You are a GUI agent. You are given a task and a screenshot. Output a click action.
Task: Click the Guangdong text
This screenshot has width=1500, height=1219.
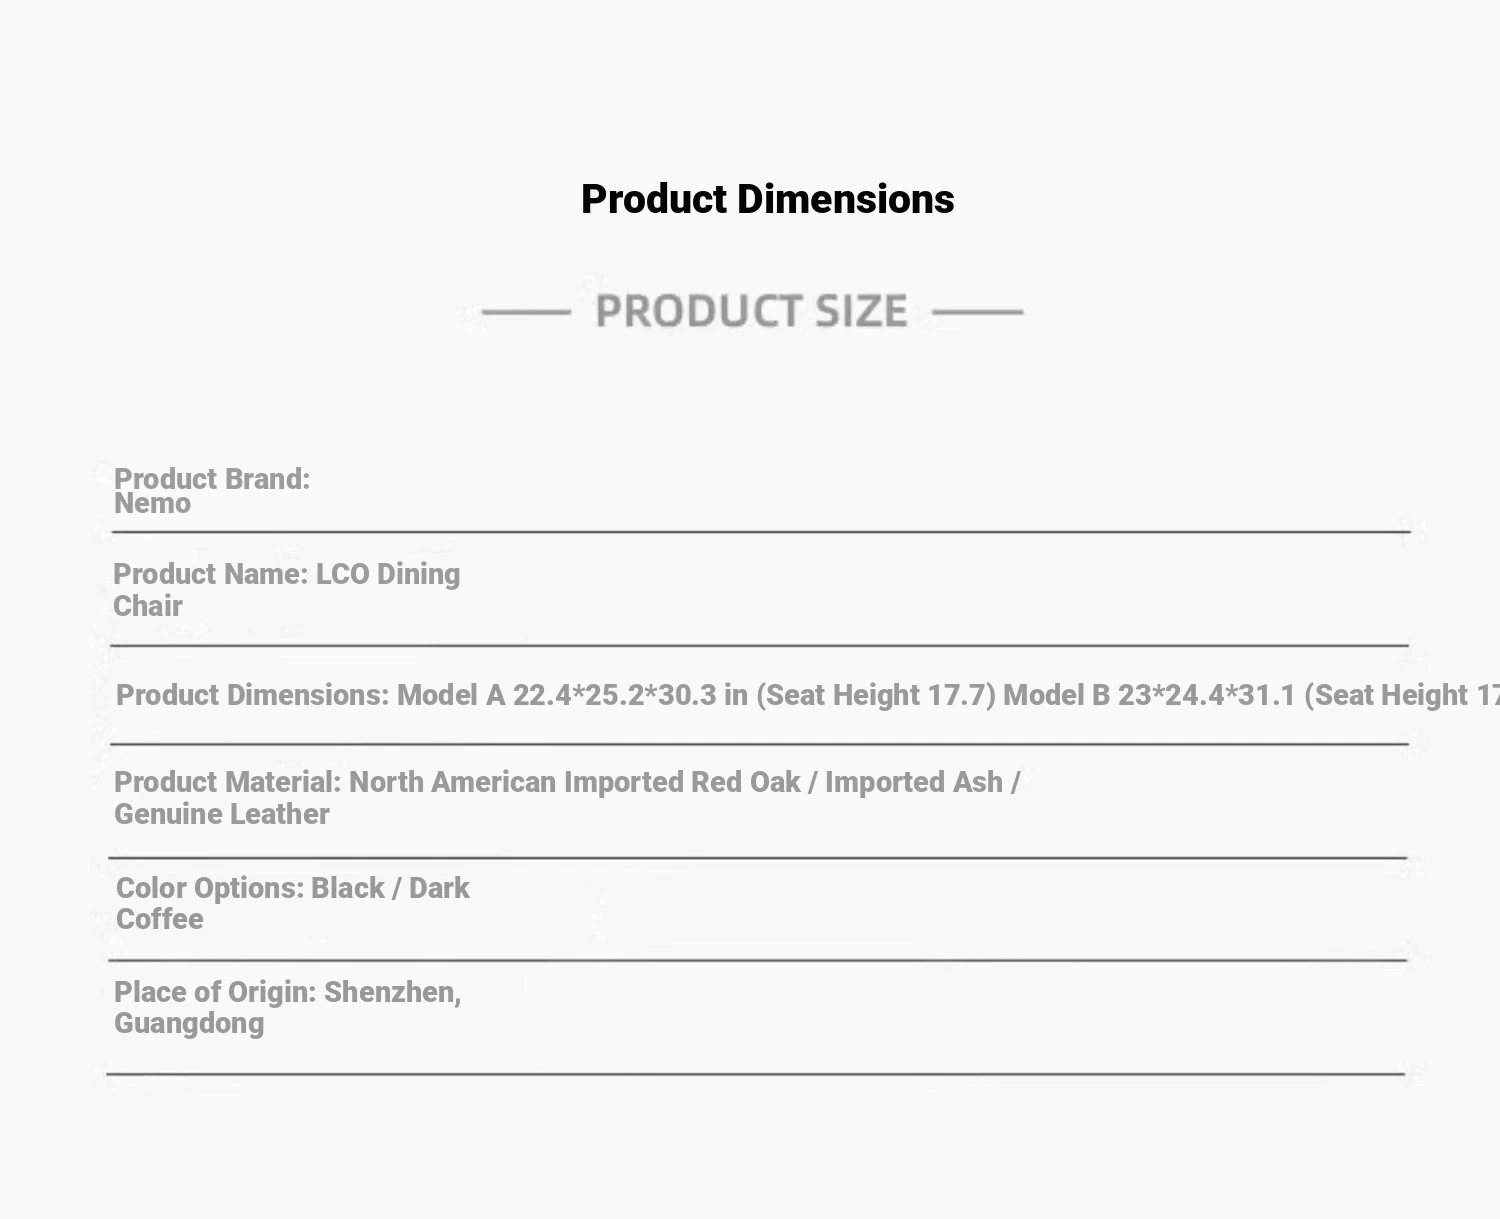click(189, 1023)
